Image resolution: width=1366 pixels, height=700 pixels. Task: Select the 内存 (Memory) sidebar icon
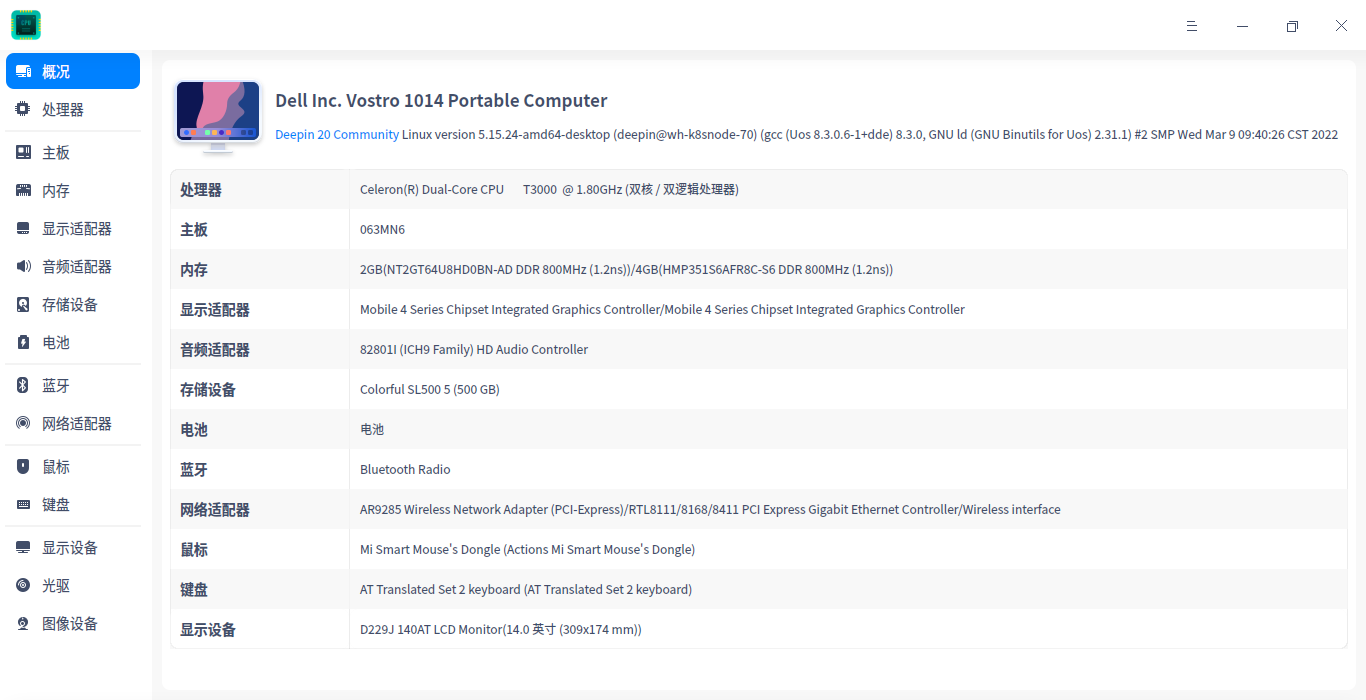point(22,189)
